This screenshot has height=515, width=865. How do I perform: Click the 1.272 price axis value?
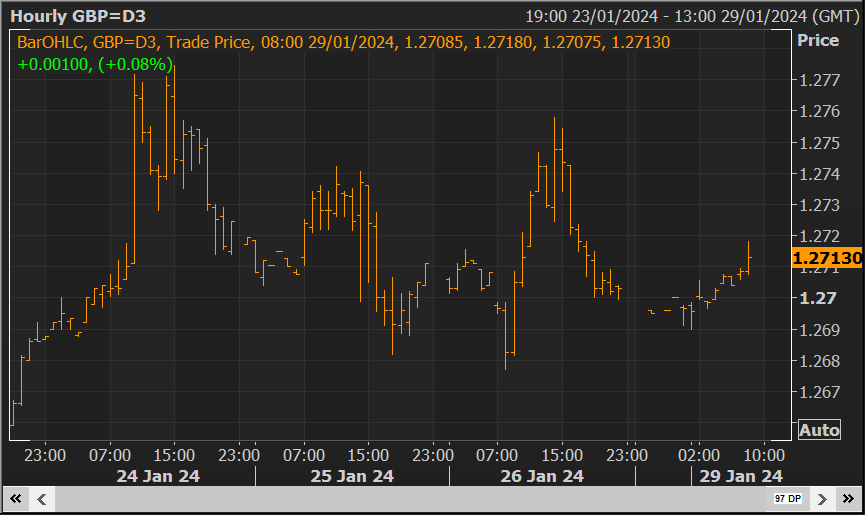point(819,236)
